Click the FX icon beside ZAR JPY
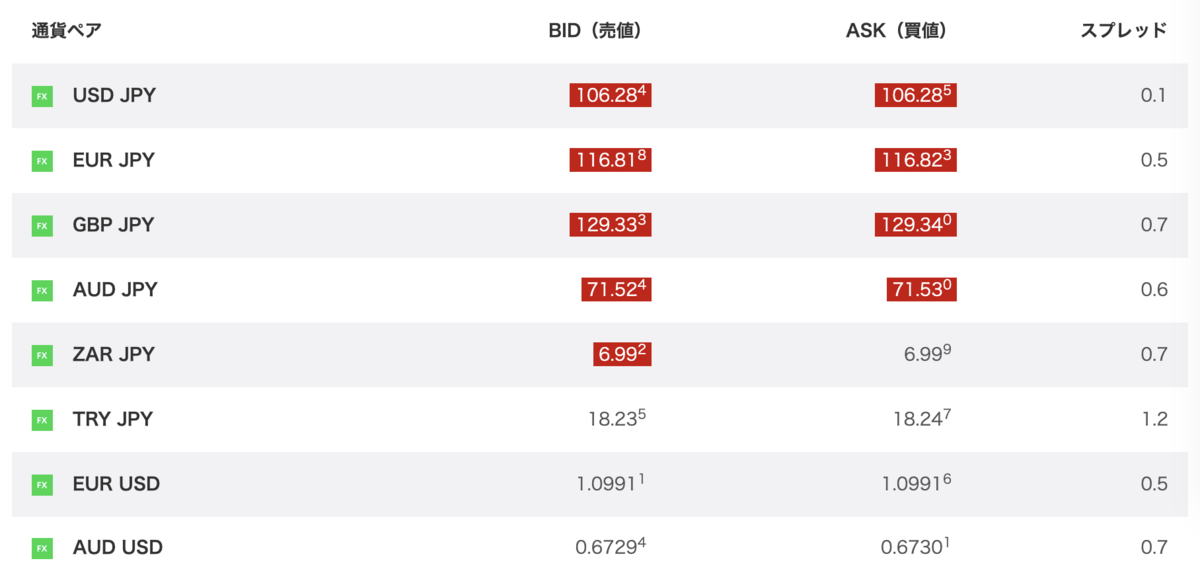The height and width of the screenshot is (575, 1200). click(42, 355)
